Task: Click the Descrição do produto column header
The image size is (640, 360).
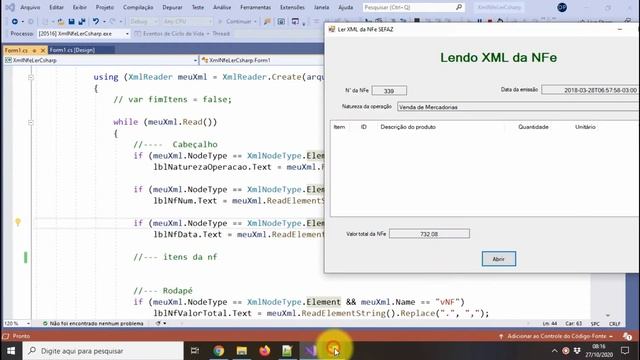Action: click(x=408, y=127)
